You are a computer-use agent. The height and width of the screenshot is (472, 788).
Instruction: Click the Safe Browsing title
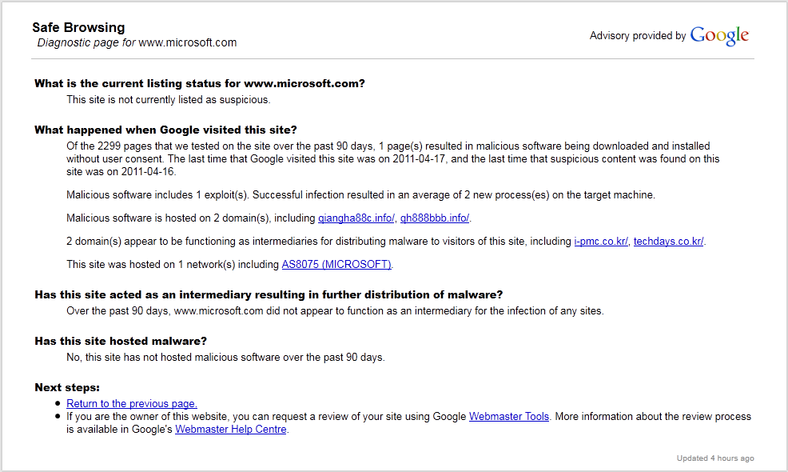(x=78, y=28)
